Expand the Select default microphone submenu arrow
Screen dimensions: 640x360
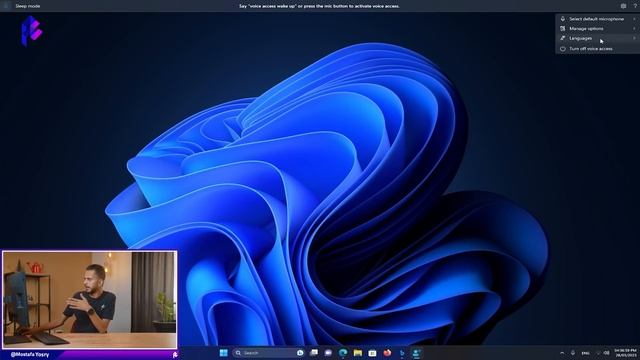634,19
